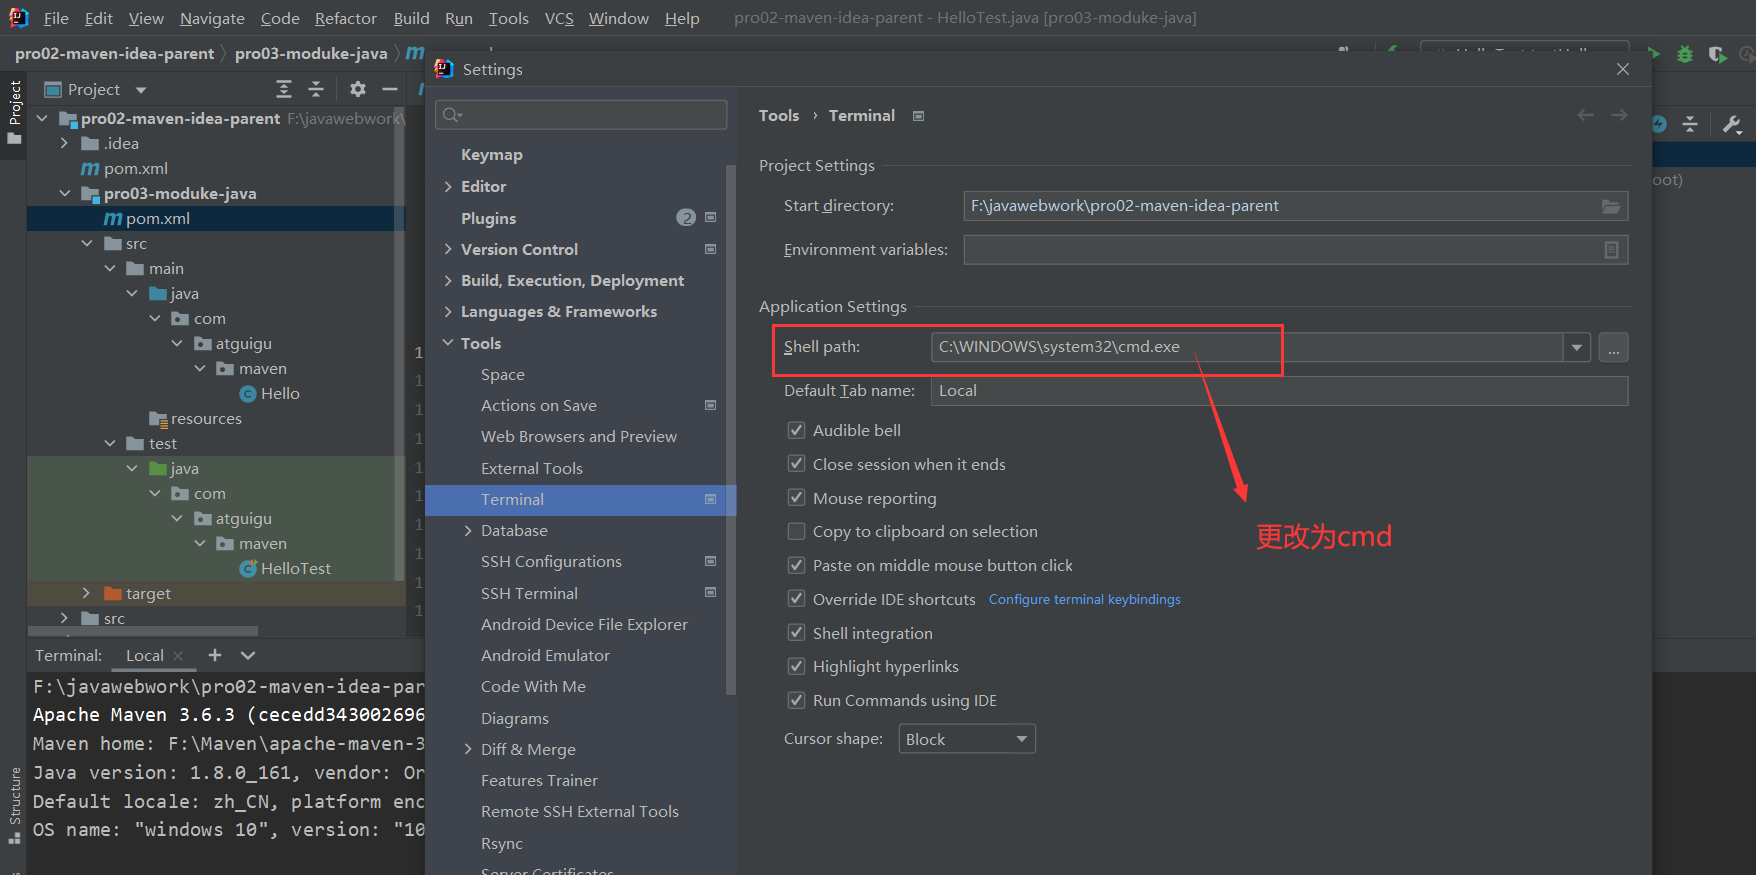Select Keymap in settings list
The height and width of the screenshot is (875, 1756).
tap(491, 155)
